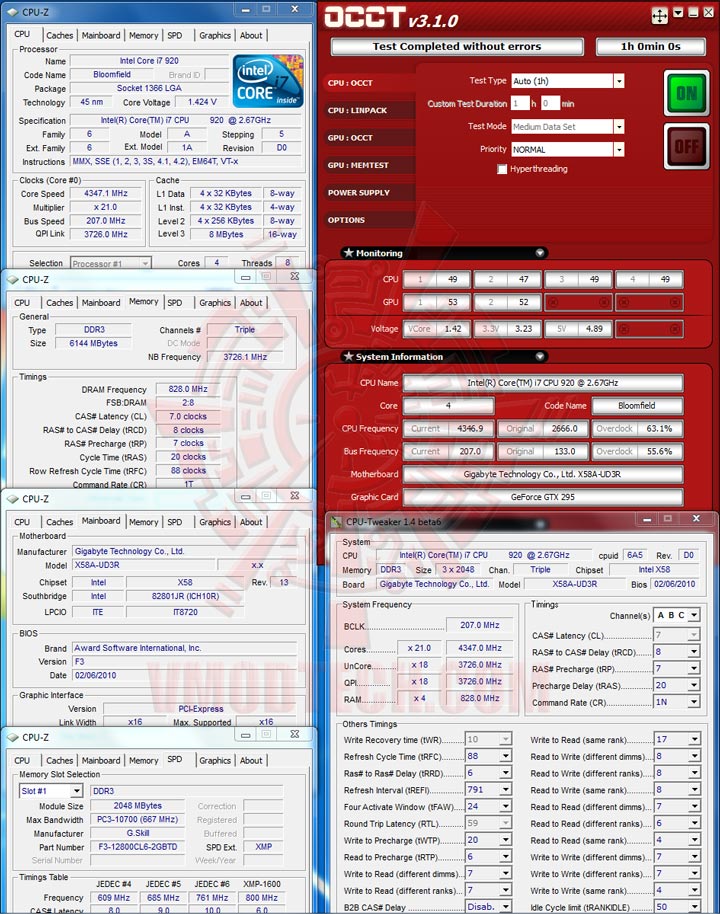Open the Test Type dropdown showing Auto (1h)
This screenshot has height=914, width=720.
tap(619, 81)
